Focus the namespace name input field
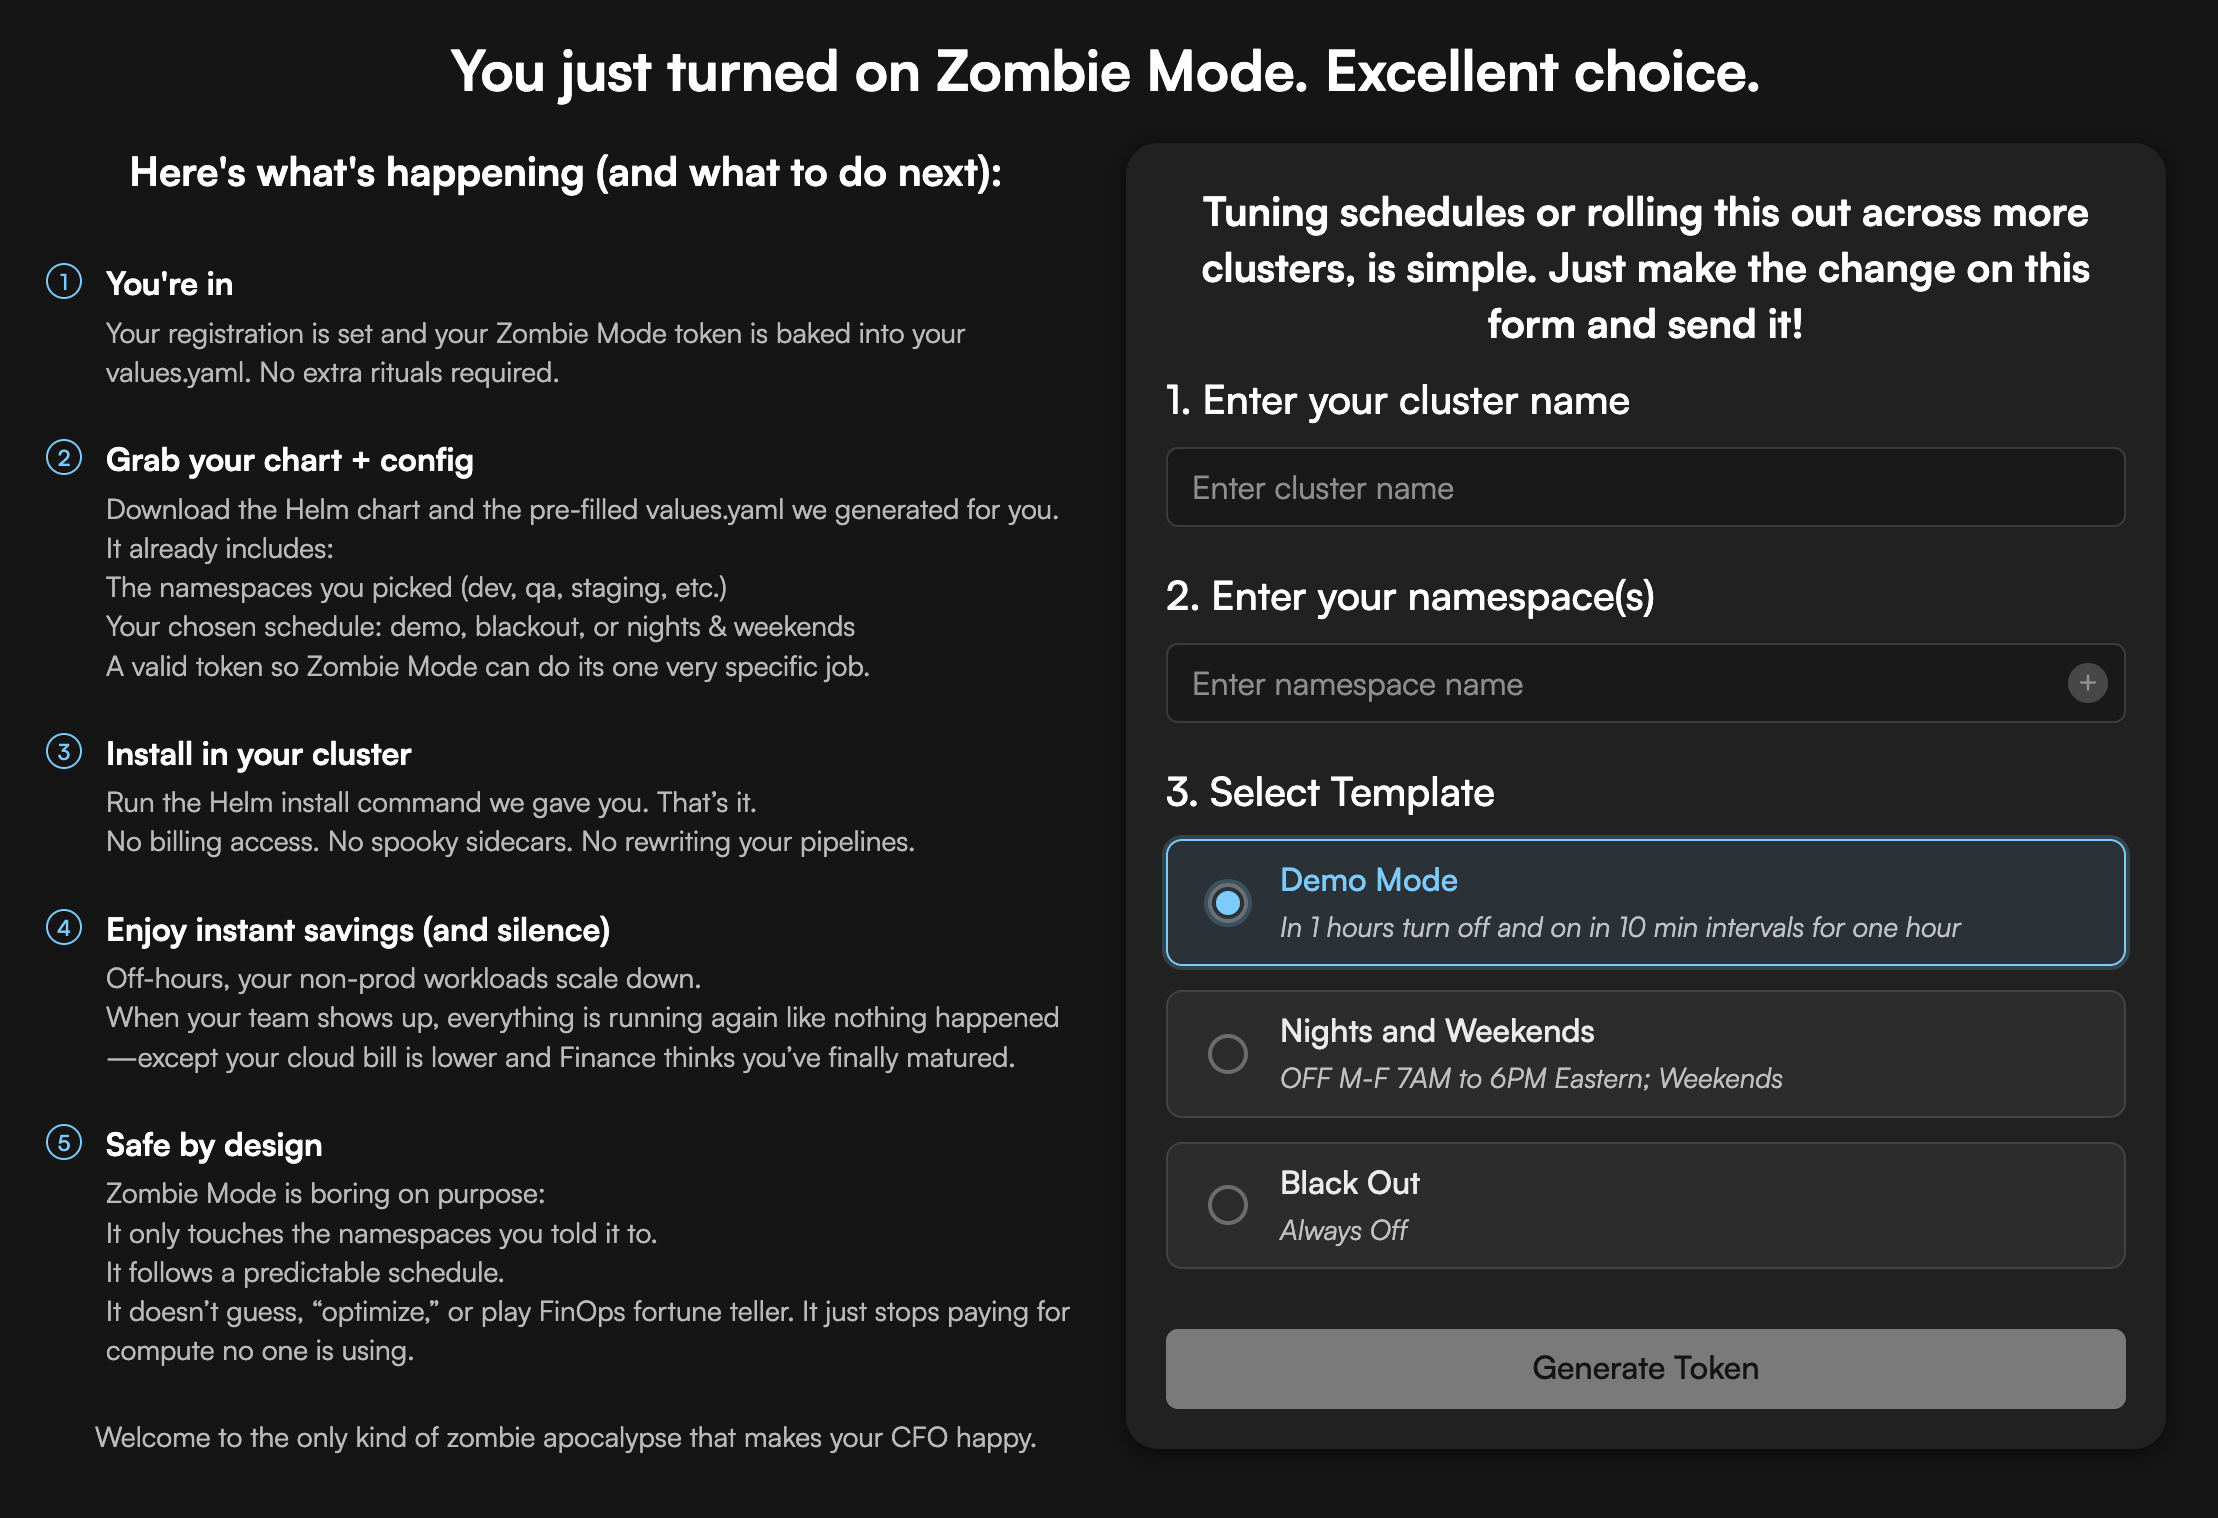 (x=1610, y=684)
